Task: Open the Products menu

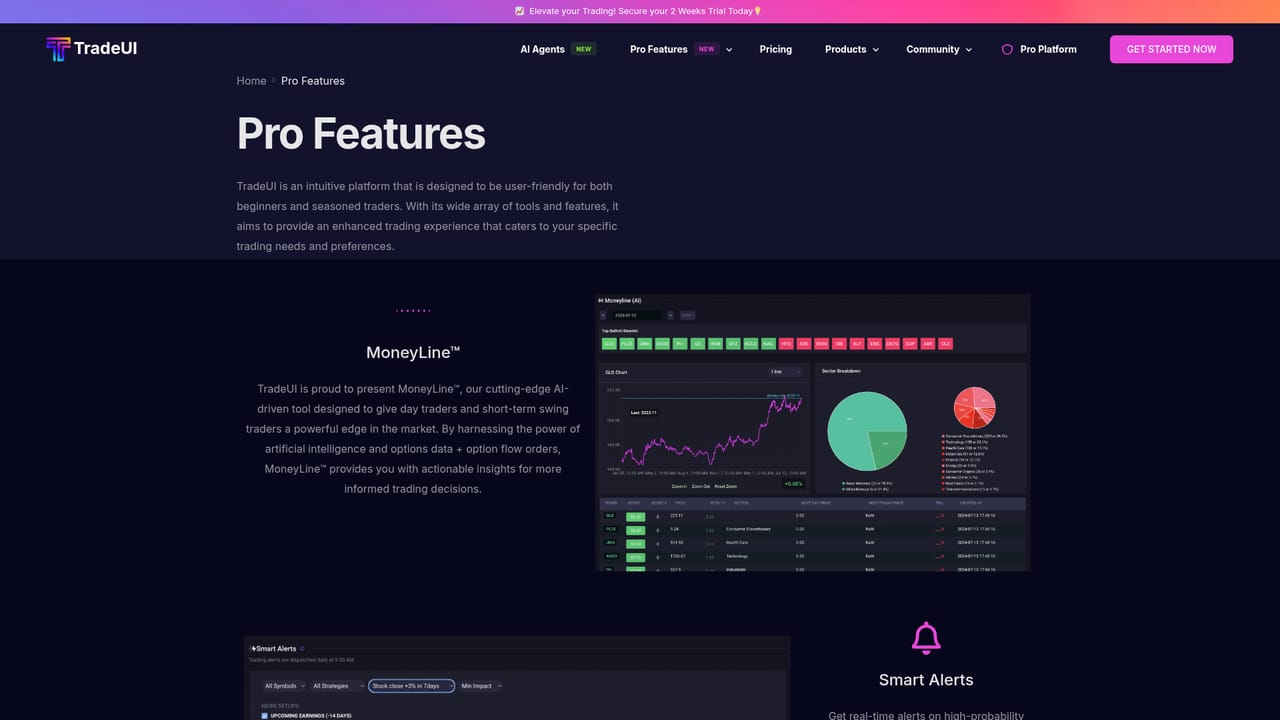Action: pyautogui.click(x=845, y=49)
